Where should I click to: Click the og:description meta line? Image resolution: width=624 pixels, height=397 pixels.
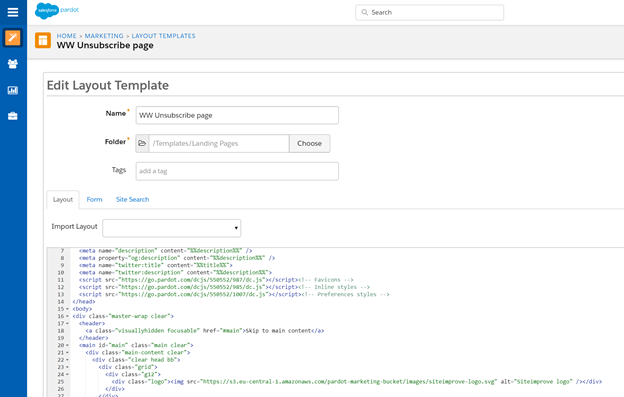177,258
